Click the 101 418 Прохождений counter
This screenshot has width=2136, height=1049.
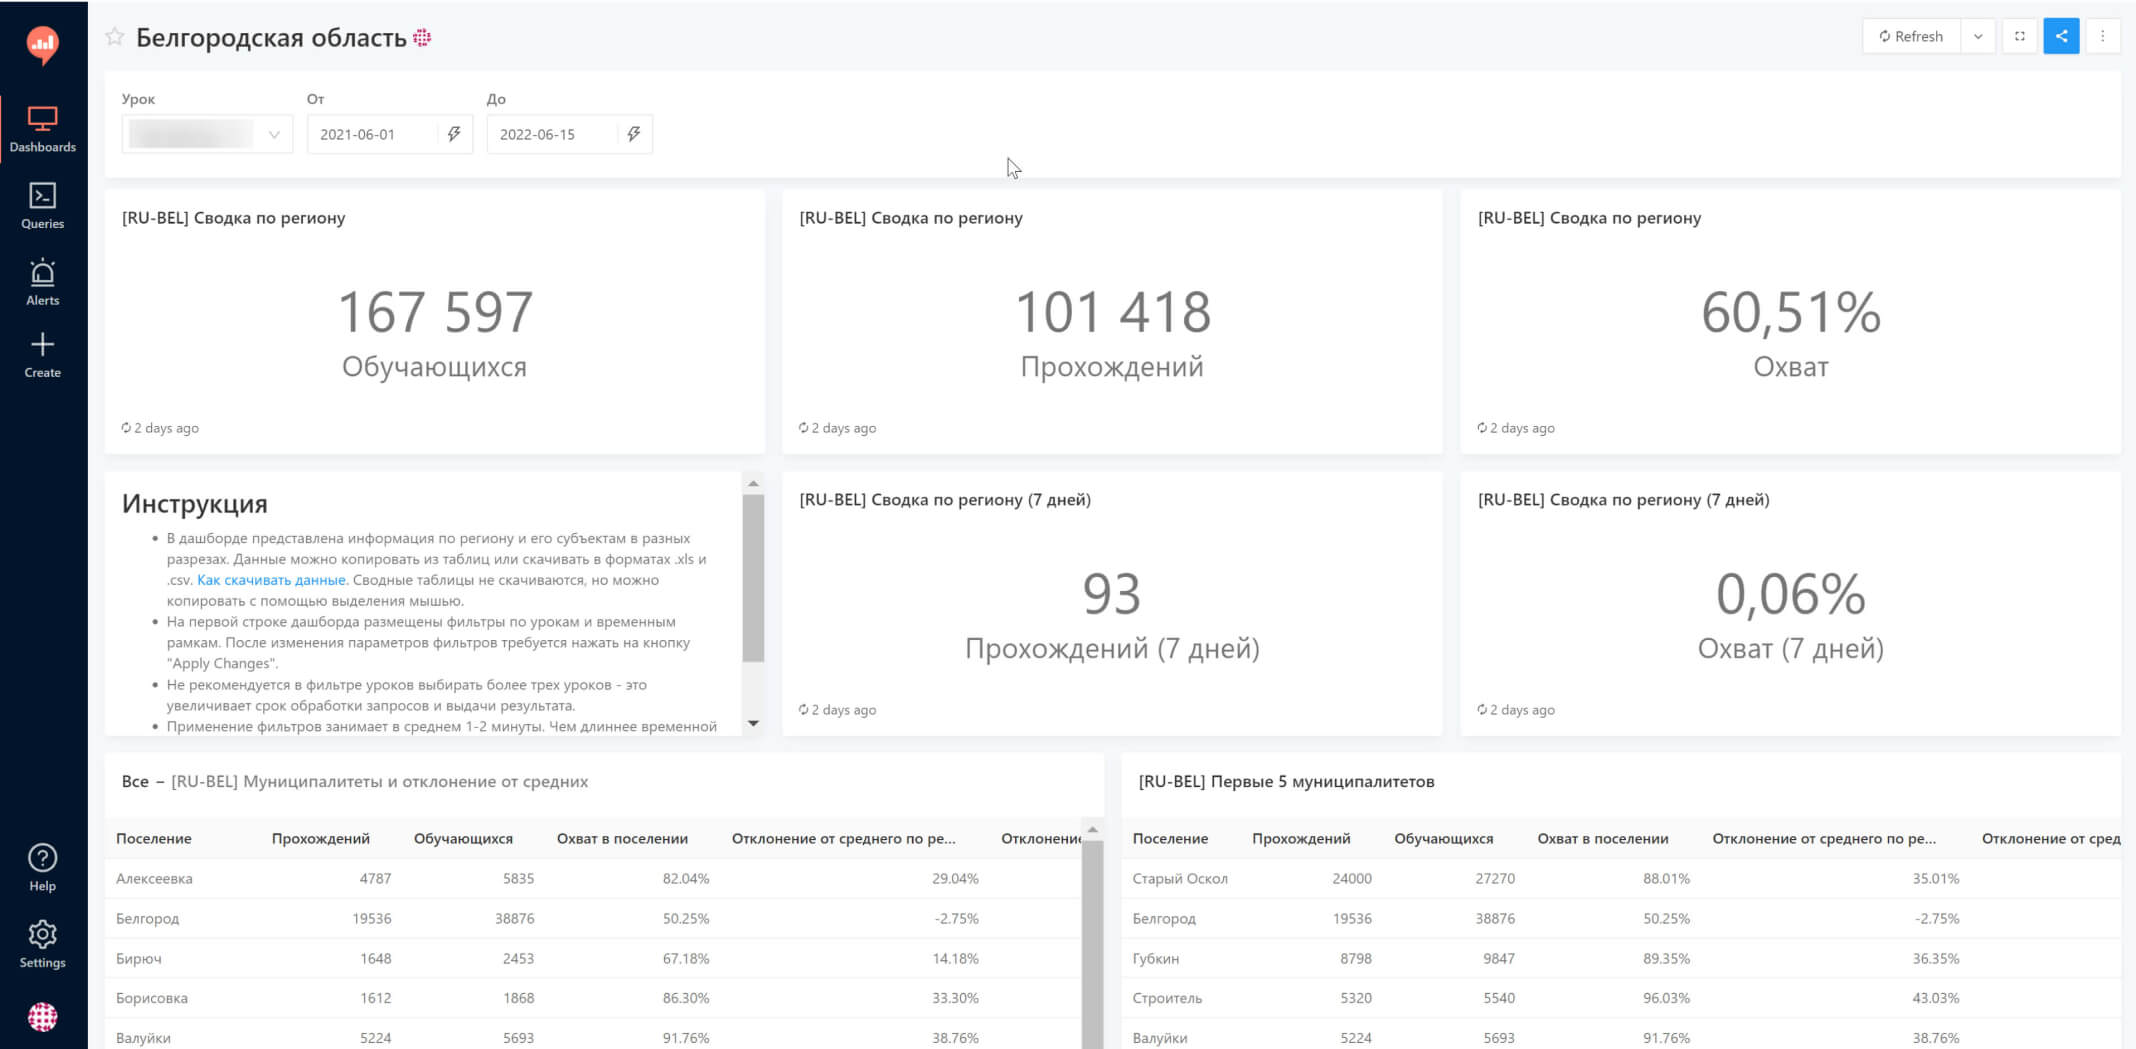click(1112, 333)
